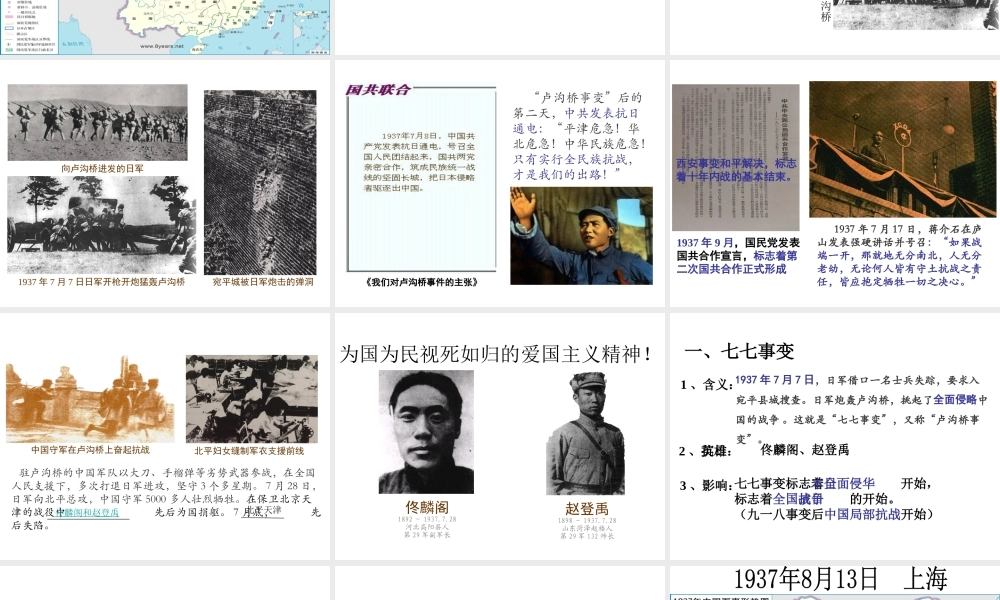Click the text box starting 1937年7月8日，中国共产党发表抗日通电

pos(420,162)
